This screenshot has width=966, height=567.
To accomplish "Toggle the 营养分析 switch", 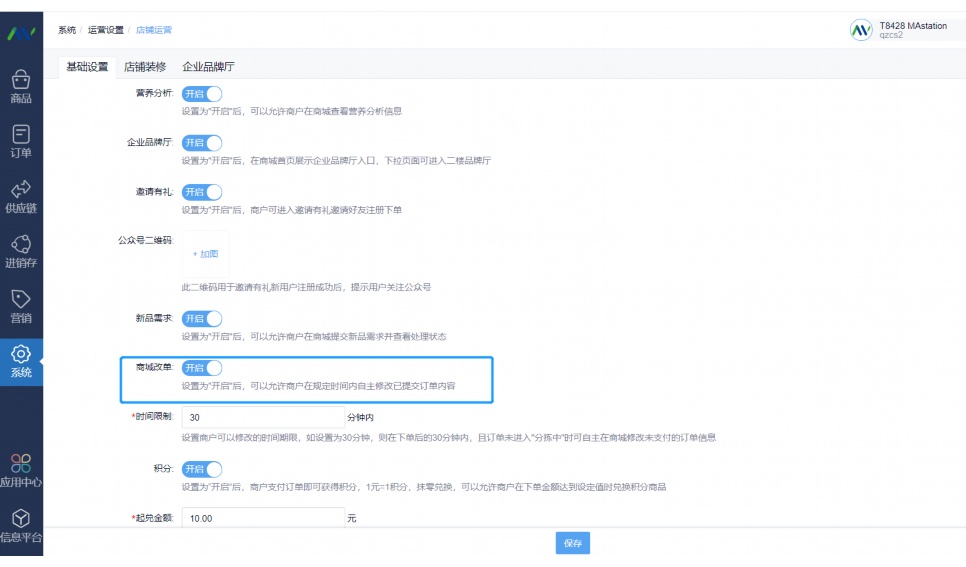I will coord(202,94).
